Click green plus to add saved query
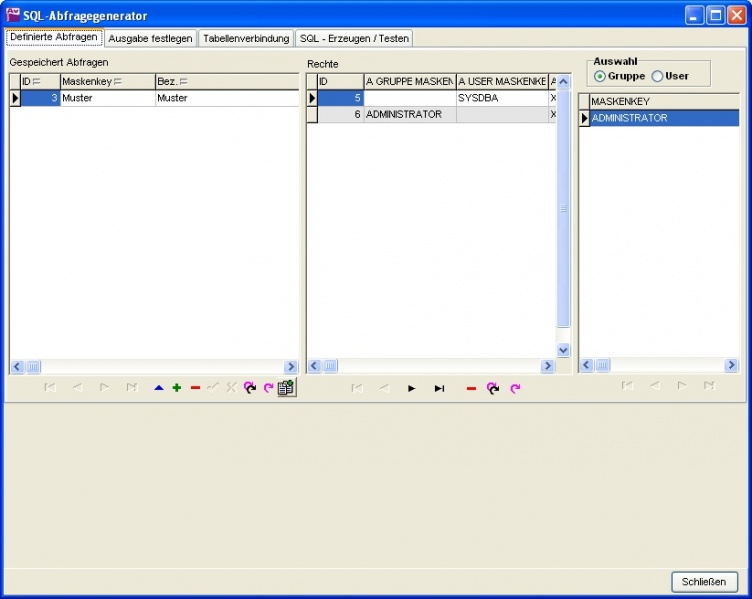Screen dimensions: 752x599 177,388
